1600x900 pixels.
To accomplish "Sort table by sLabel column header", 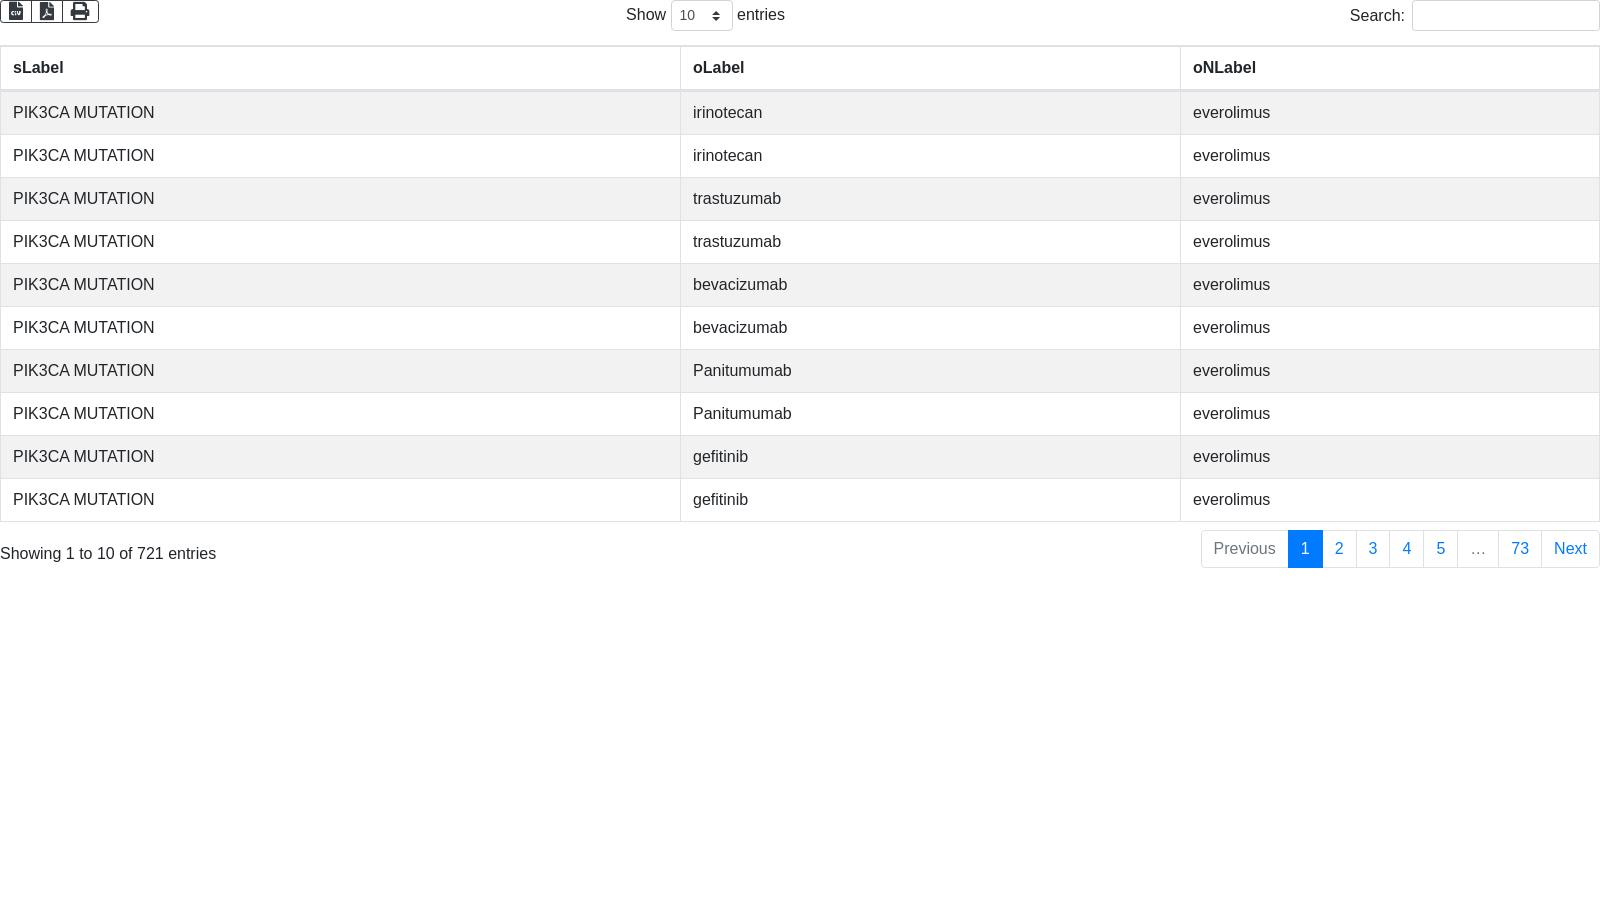I will coord(38,68).
